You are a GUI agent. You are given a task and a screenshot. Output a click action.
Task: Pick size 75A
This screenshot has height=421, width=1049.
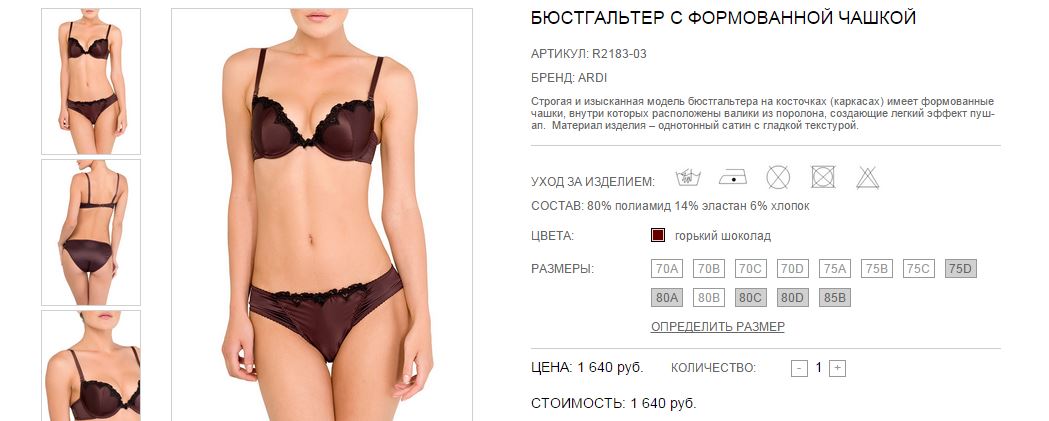pos(835,269)
